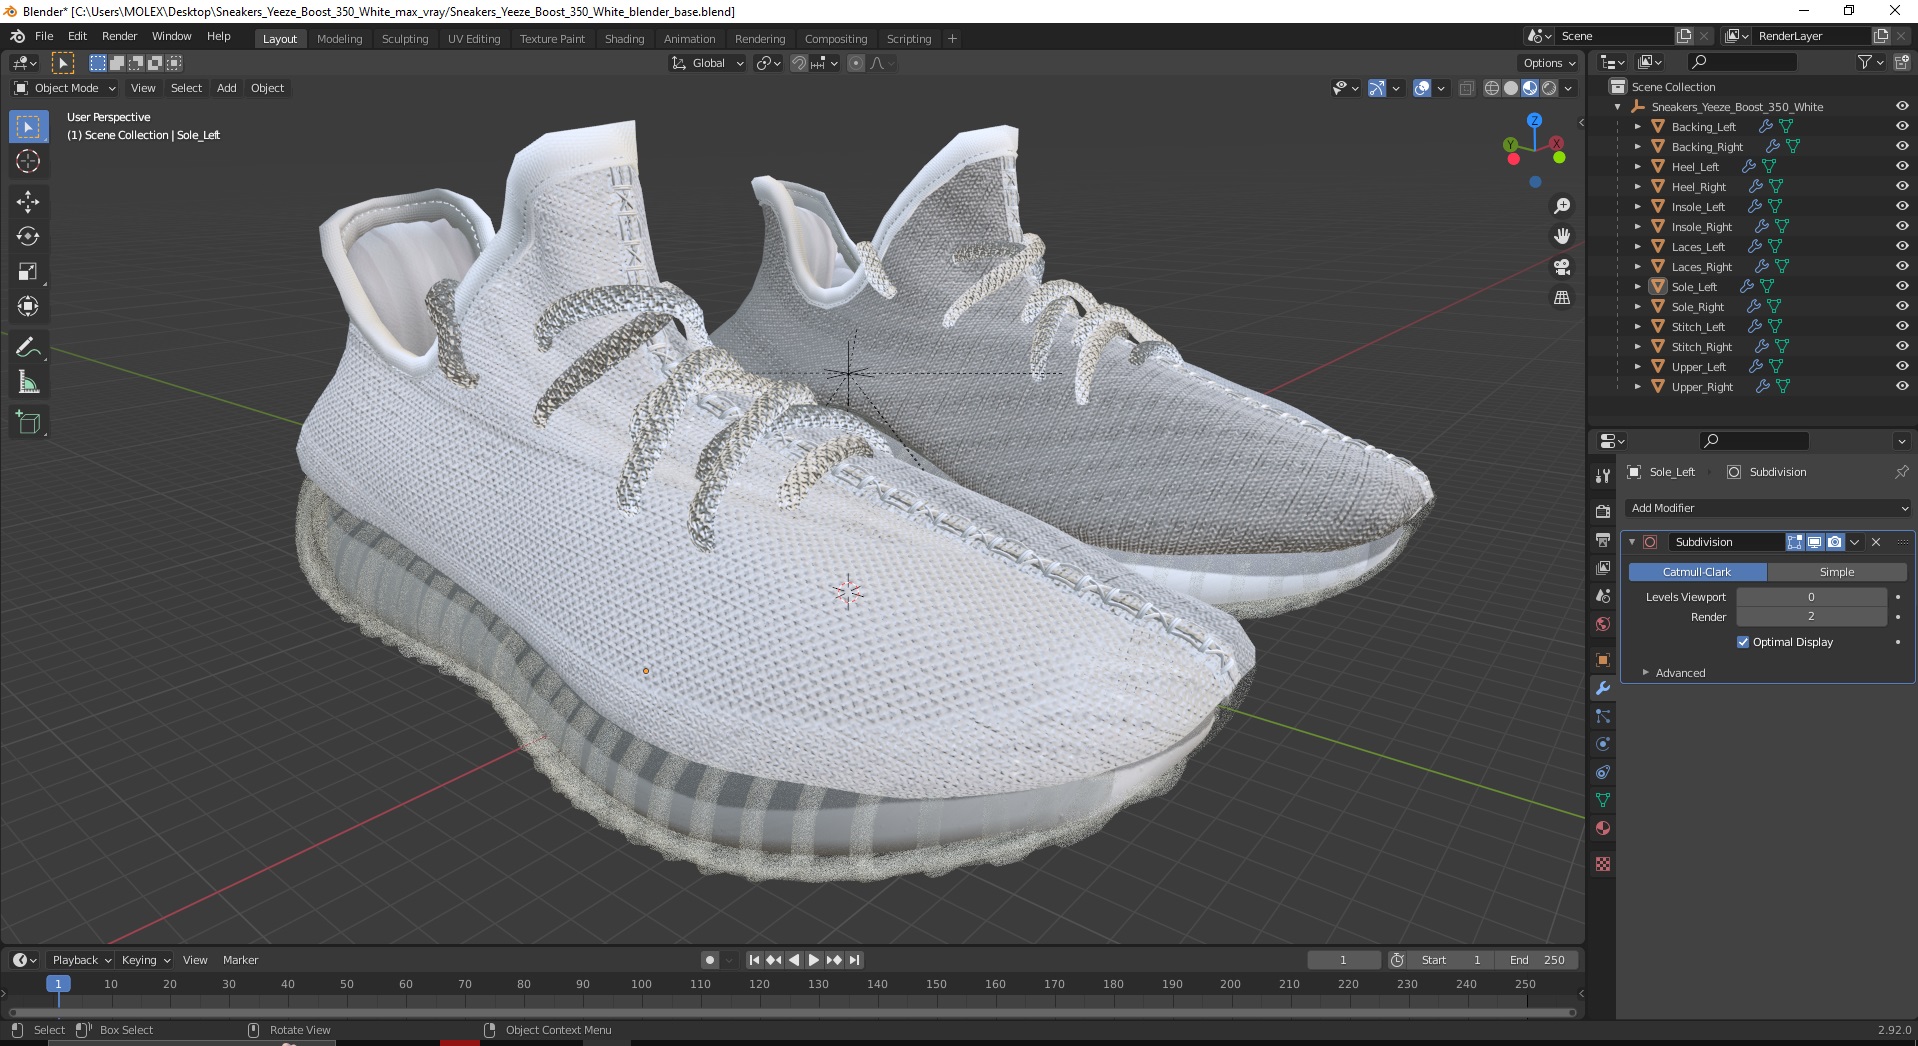Select the Measure tool
The image size is (1918, 1046).
(28, 383)
